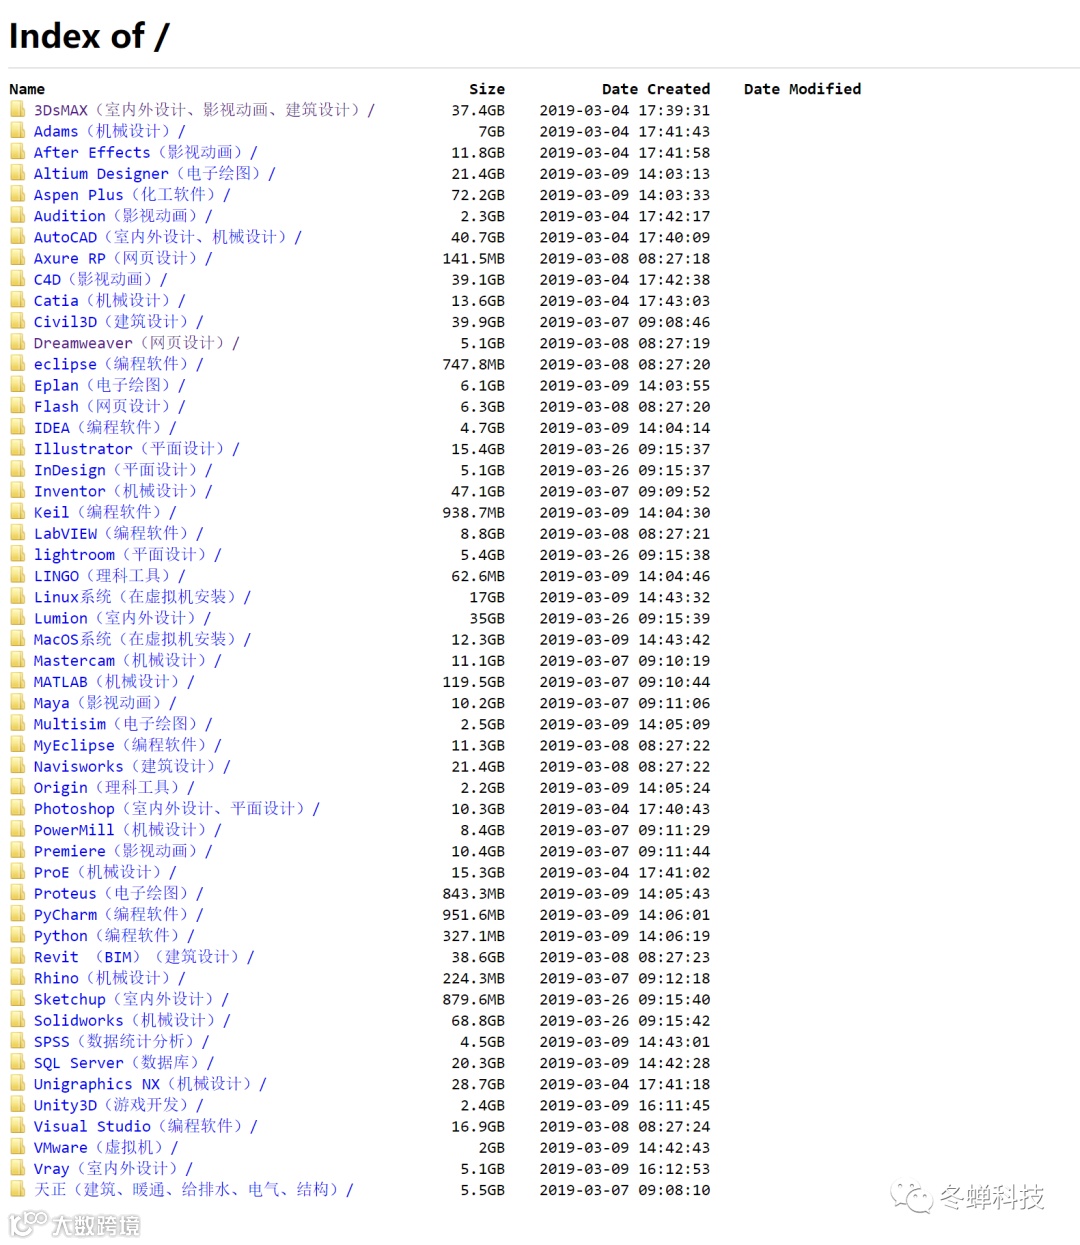
Task: Click the folder icon next to Solidworks
Action: point(18,1020)
